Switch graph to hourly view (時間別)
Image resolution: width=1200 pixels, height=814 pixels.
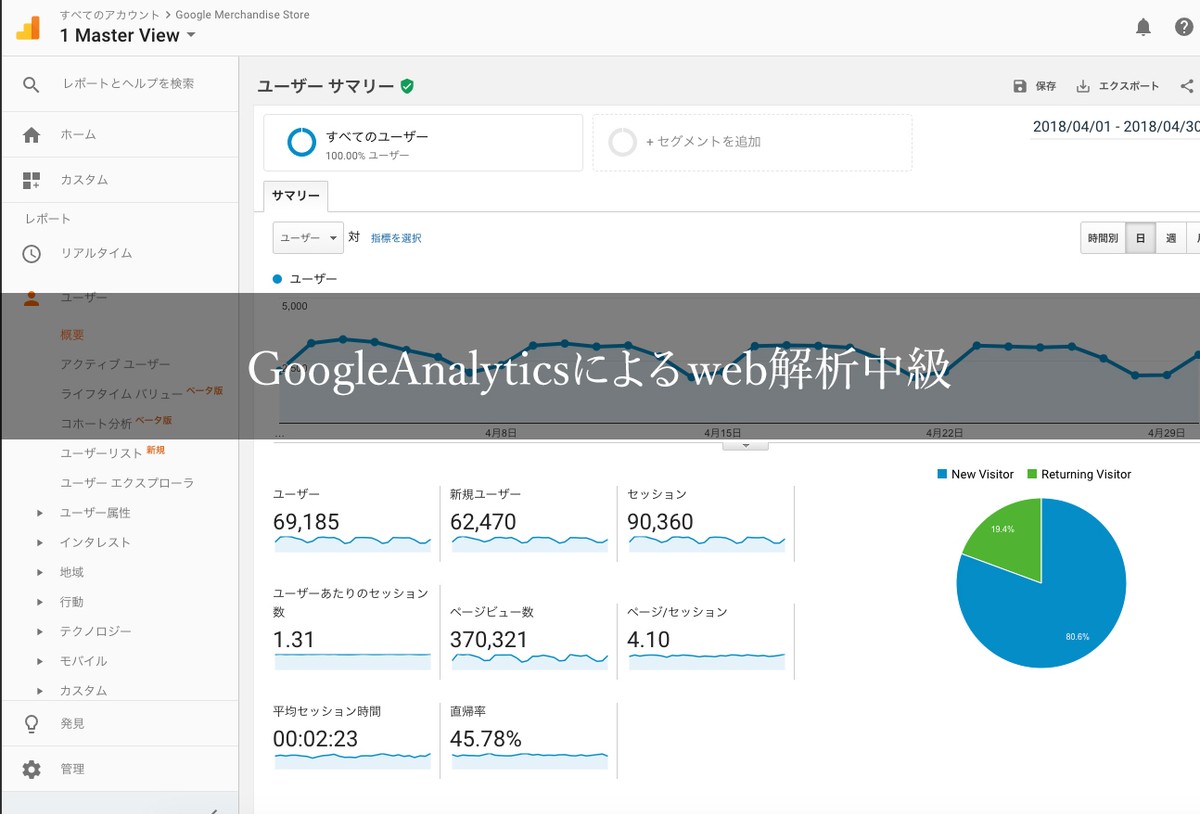(1103, 238)
